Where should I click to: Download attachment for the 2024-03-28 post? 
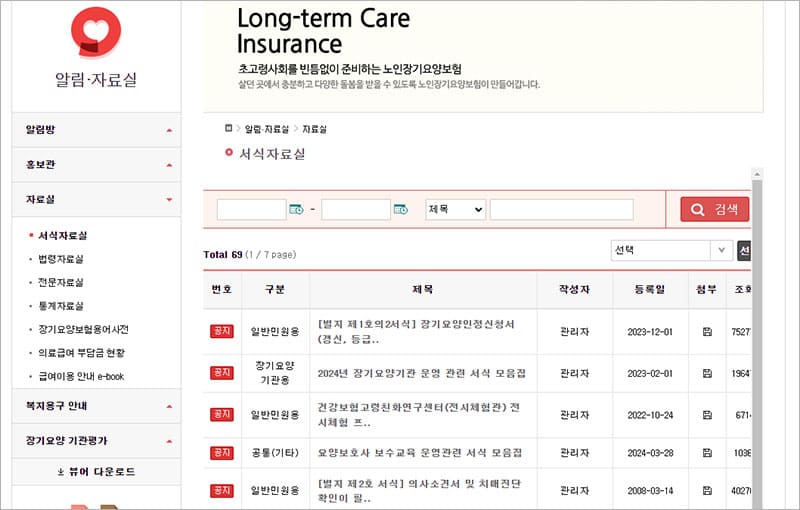tap(707, 453)
